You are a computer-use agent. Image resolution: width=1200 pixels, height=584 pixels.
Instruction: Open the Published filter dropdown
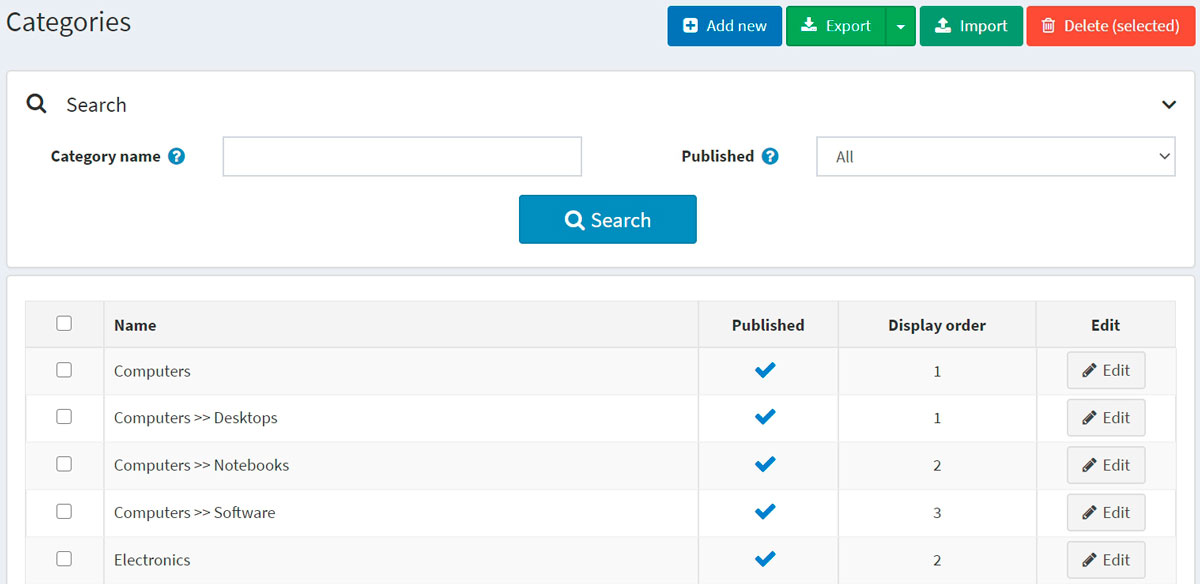coord(995,157)
